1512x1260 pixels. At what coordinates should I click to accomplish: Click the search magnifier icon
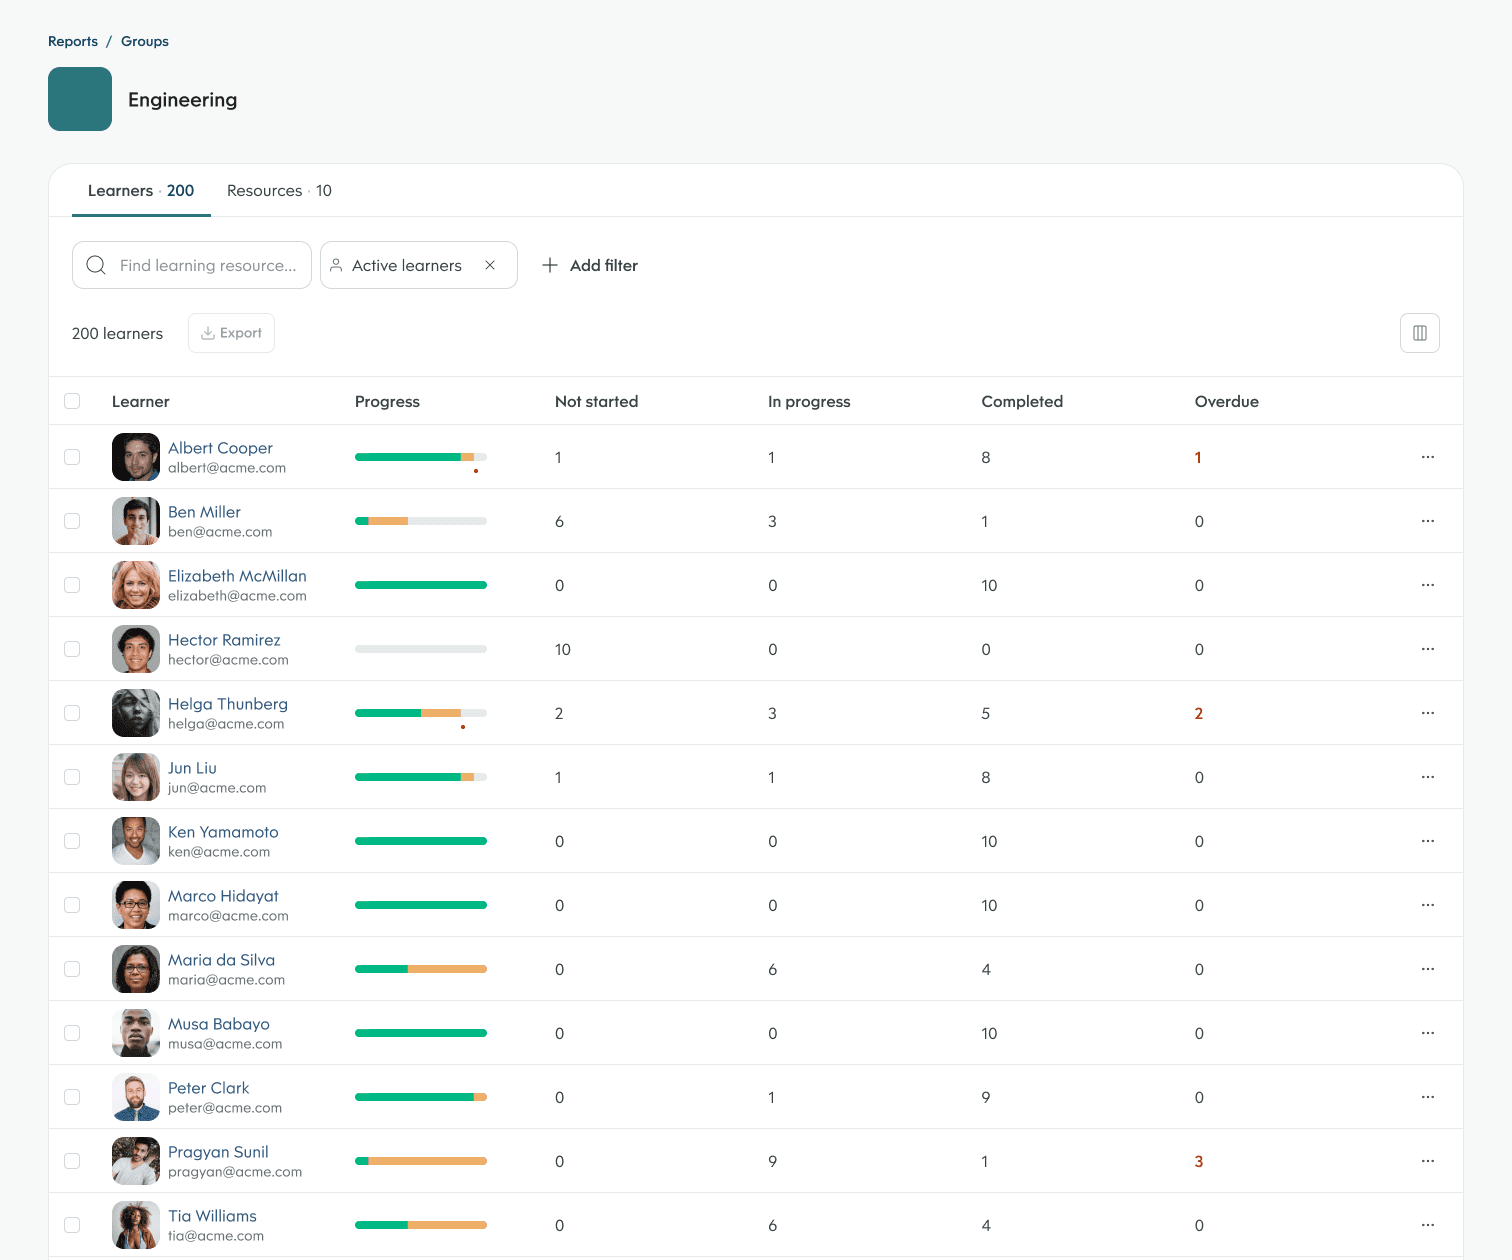tap(96, 265)
